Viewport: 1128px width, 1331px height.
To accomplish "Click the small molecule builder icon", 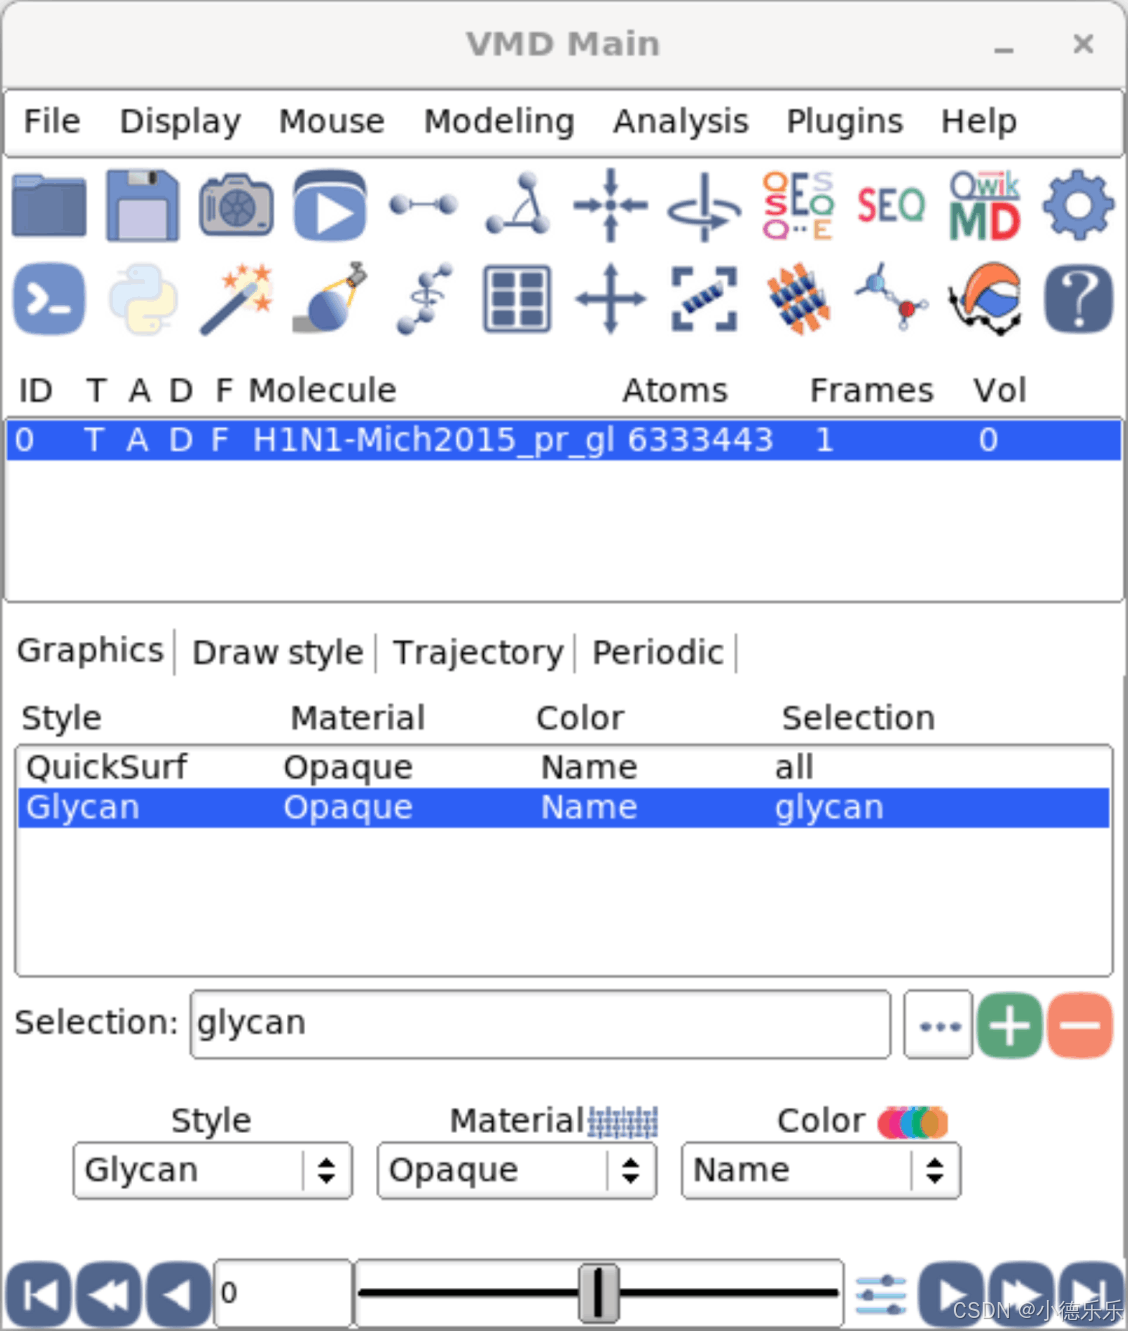I will pyautogui.click(x=891, y=296).
